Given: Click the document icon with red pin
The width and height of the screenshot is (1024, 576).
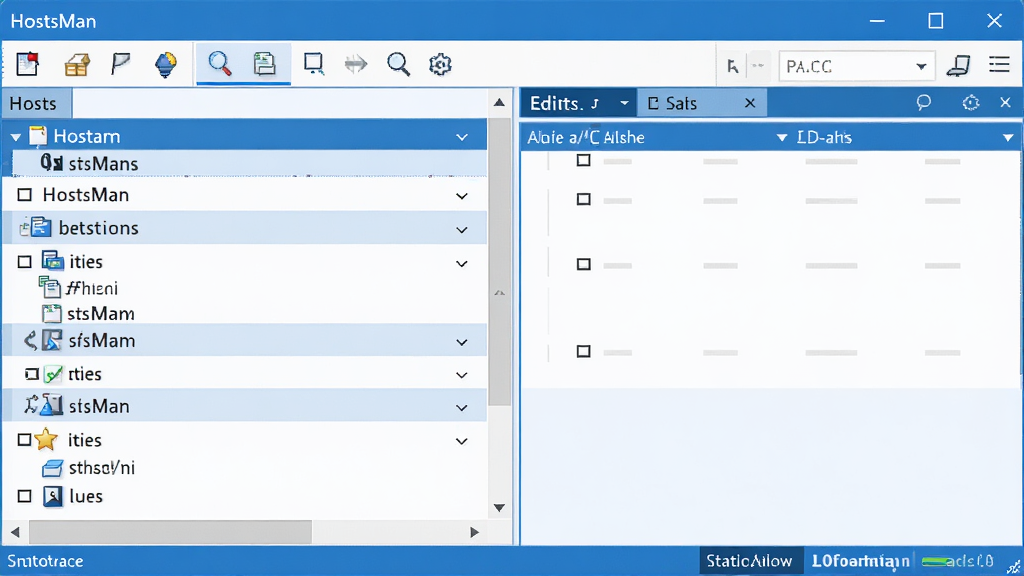Looking at the screenshot, I should click(x=27, y=64).
